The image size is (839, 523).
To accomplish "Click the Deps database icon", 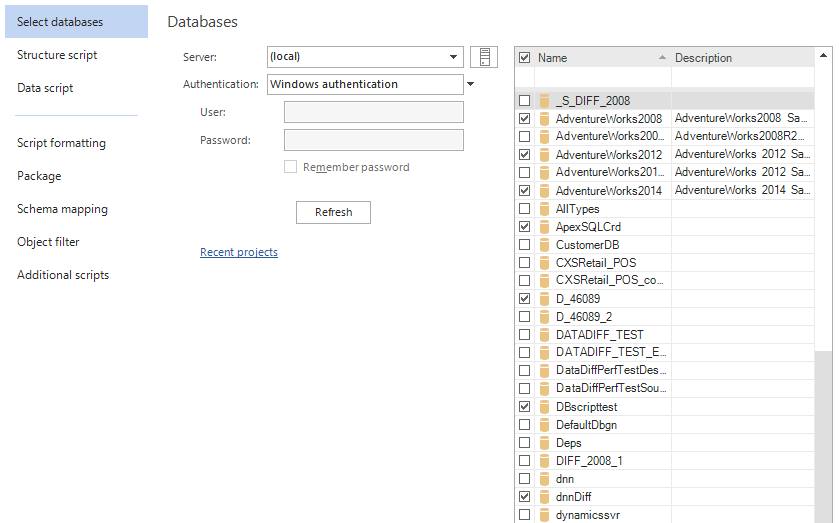I will [544, 443].
